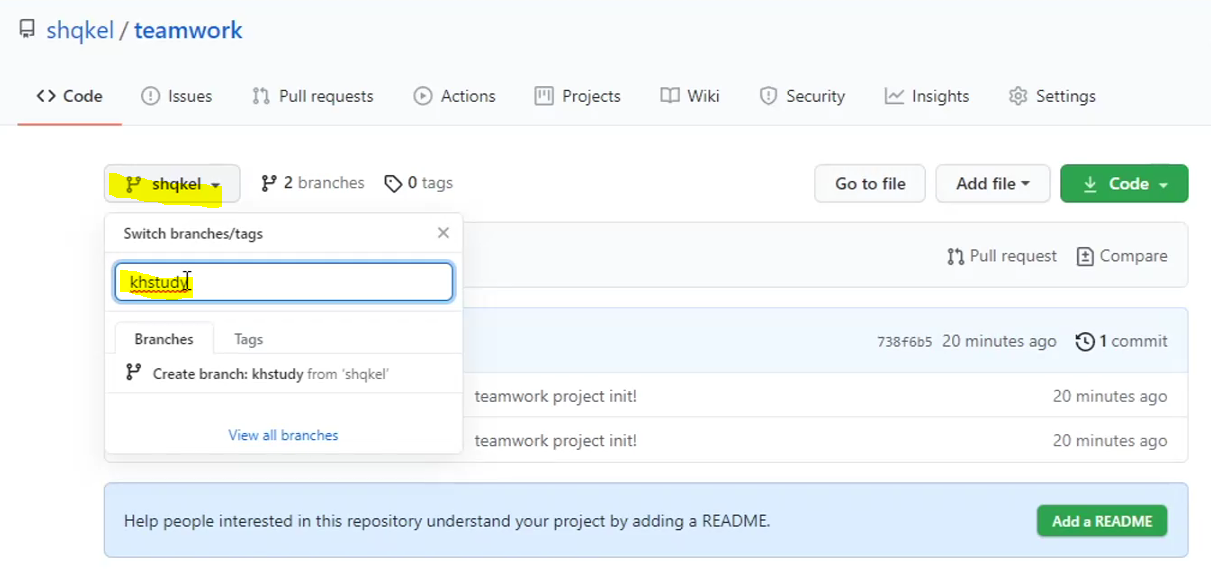Click the Compare link
1211x572 pixels.
1122,256
